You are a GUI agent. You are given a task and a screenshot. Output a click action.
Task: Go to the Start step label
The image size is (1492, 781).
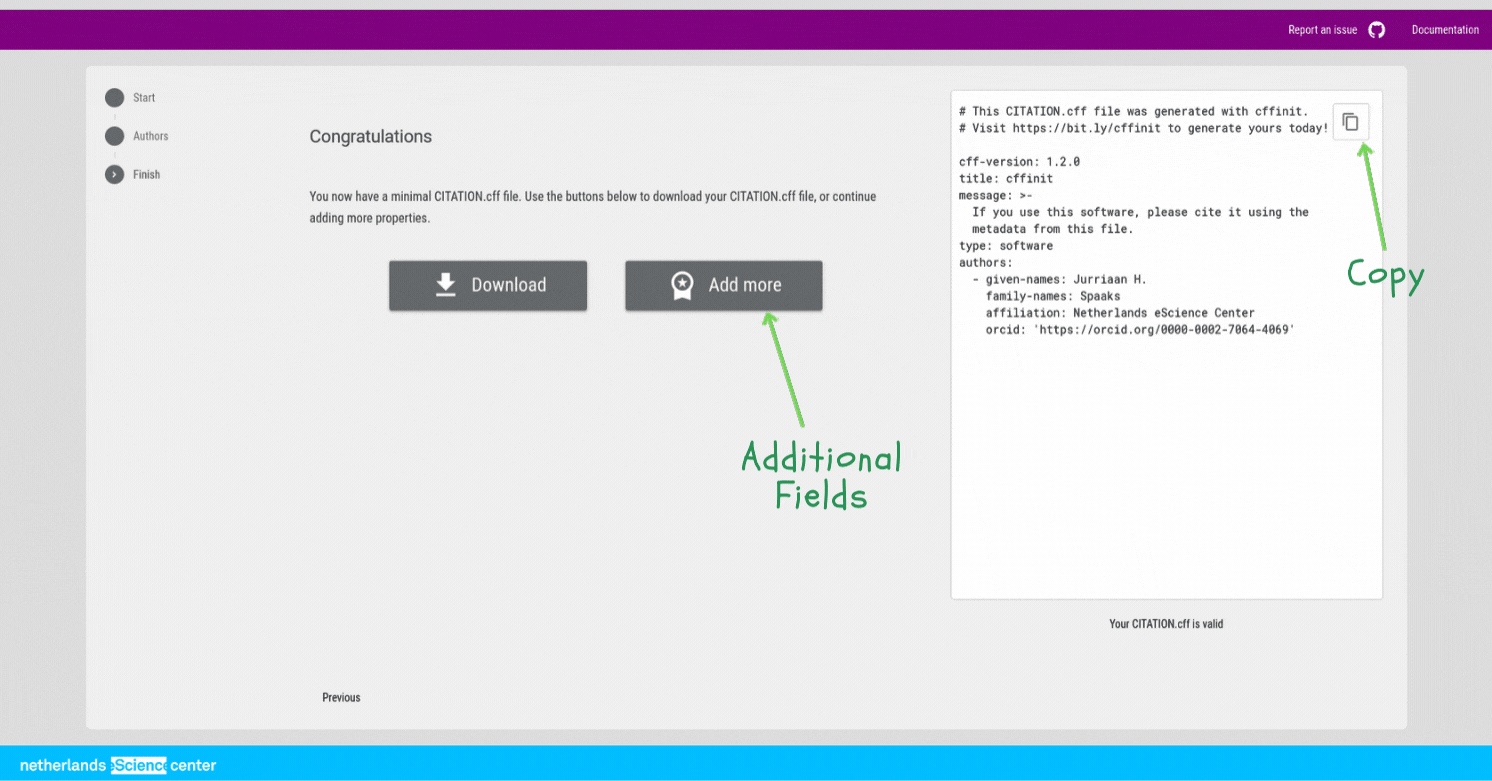click(x=144, y=98)
